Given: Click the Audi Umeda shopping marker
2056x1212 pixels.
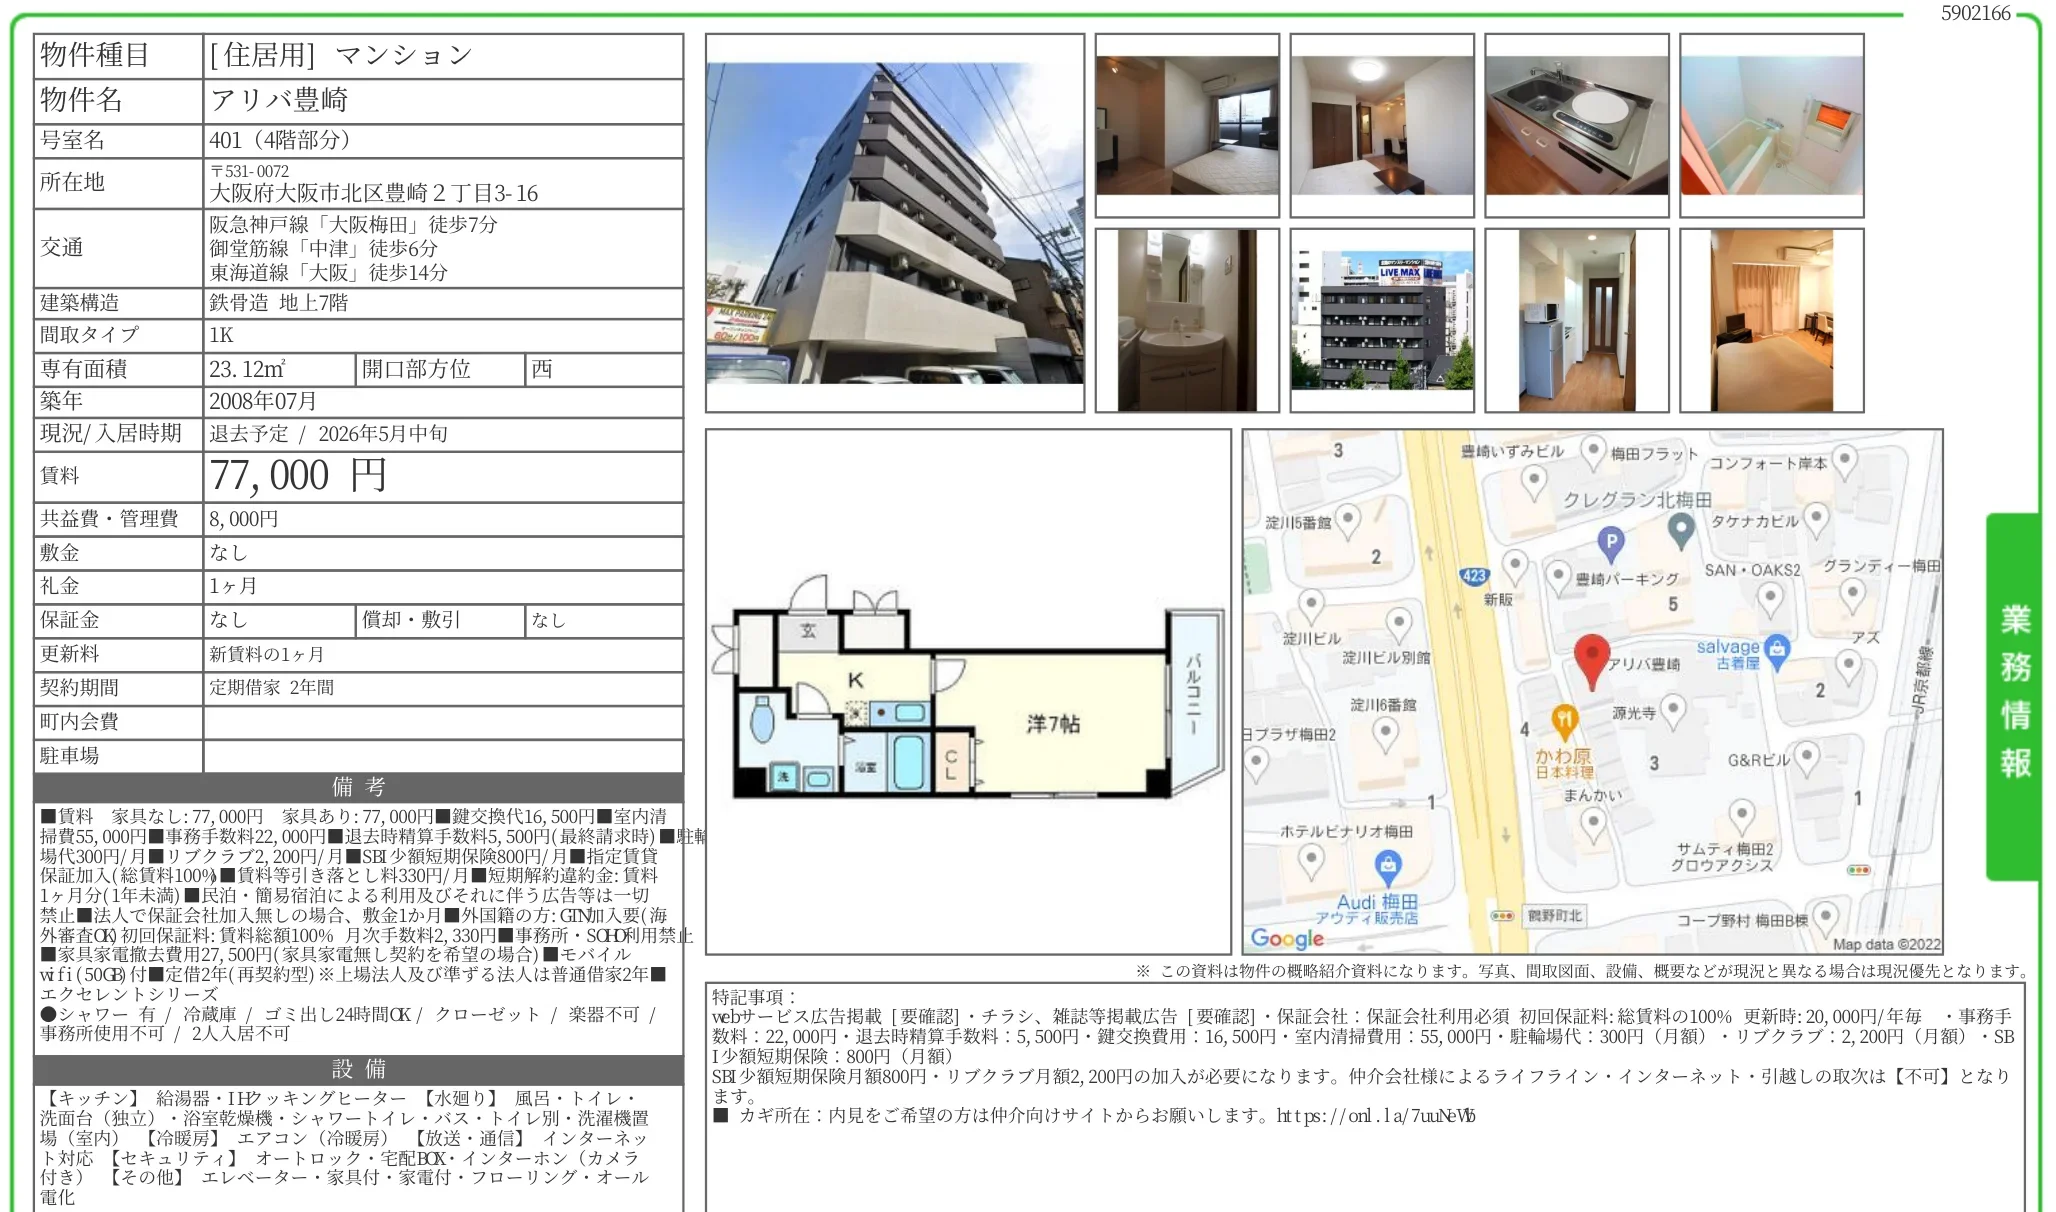Looking at the screenshot, I should (x=1387, y=866).
